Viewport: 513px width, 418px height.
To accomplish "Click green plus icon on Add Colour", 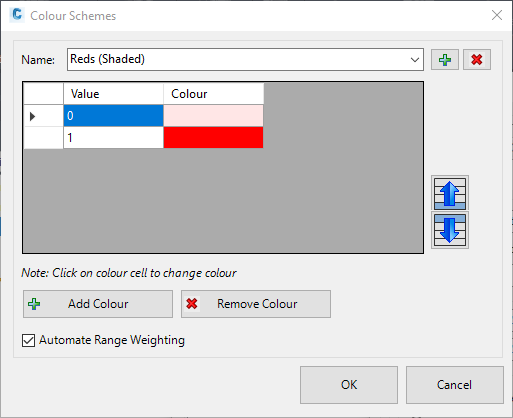I will [34, 304].
